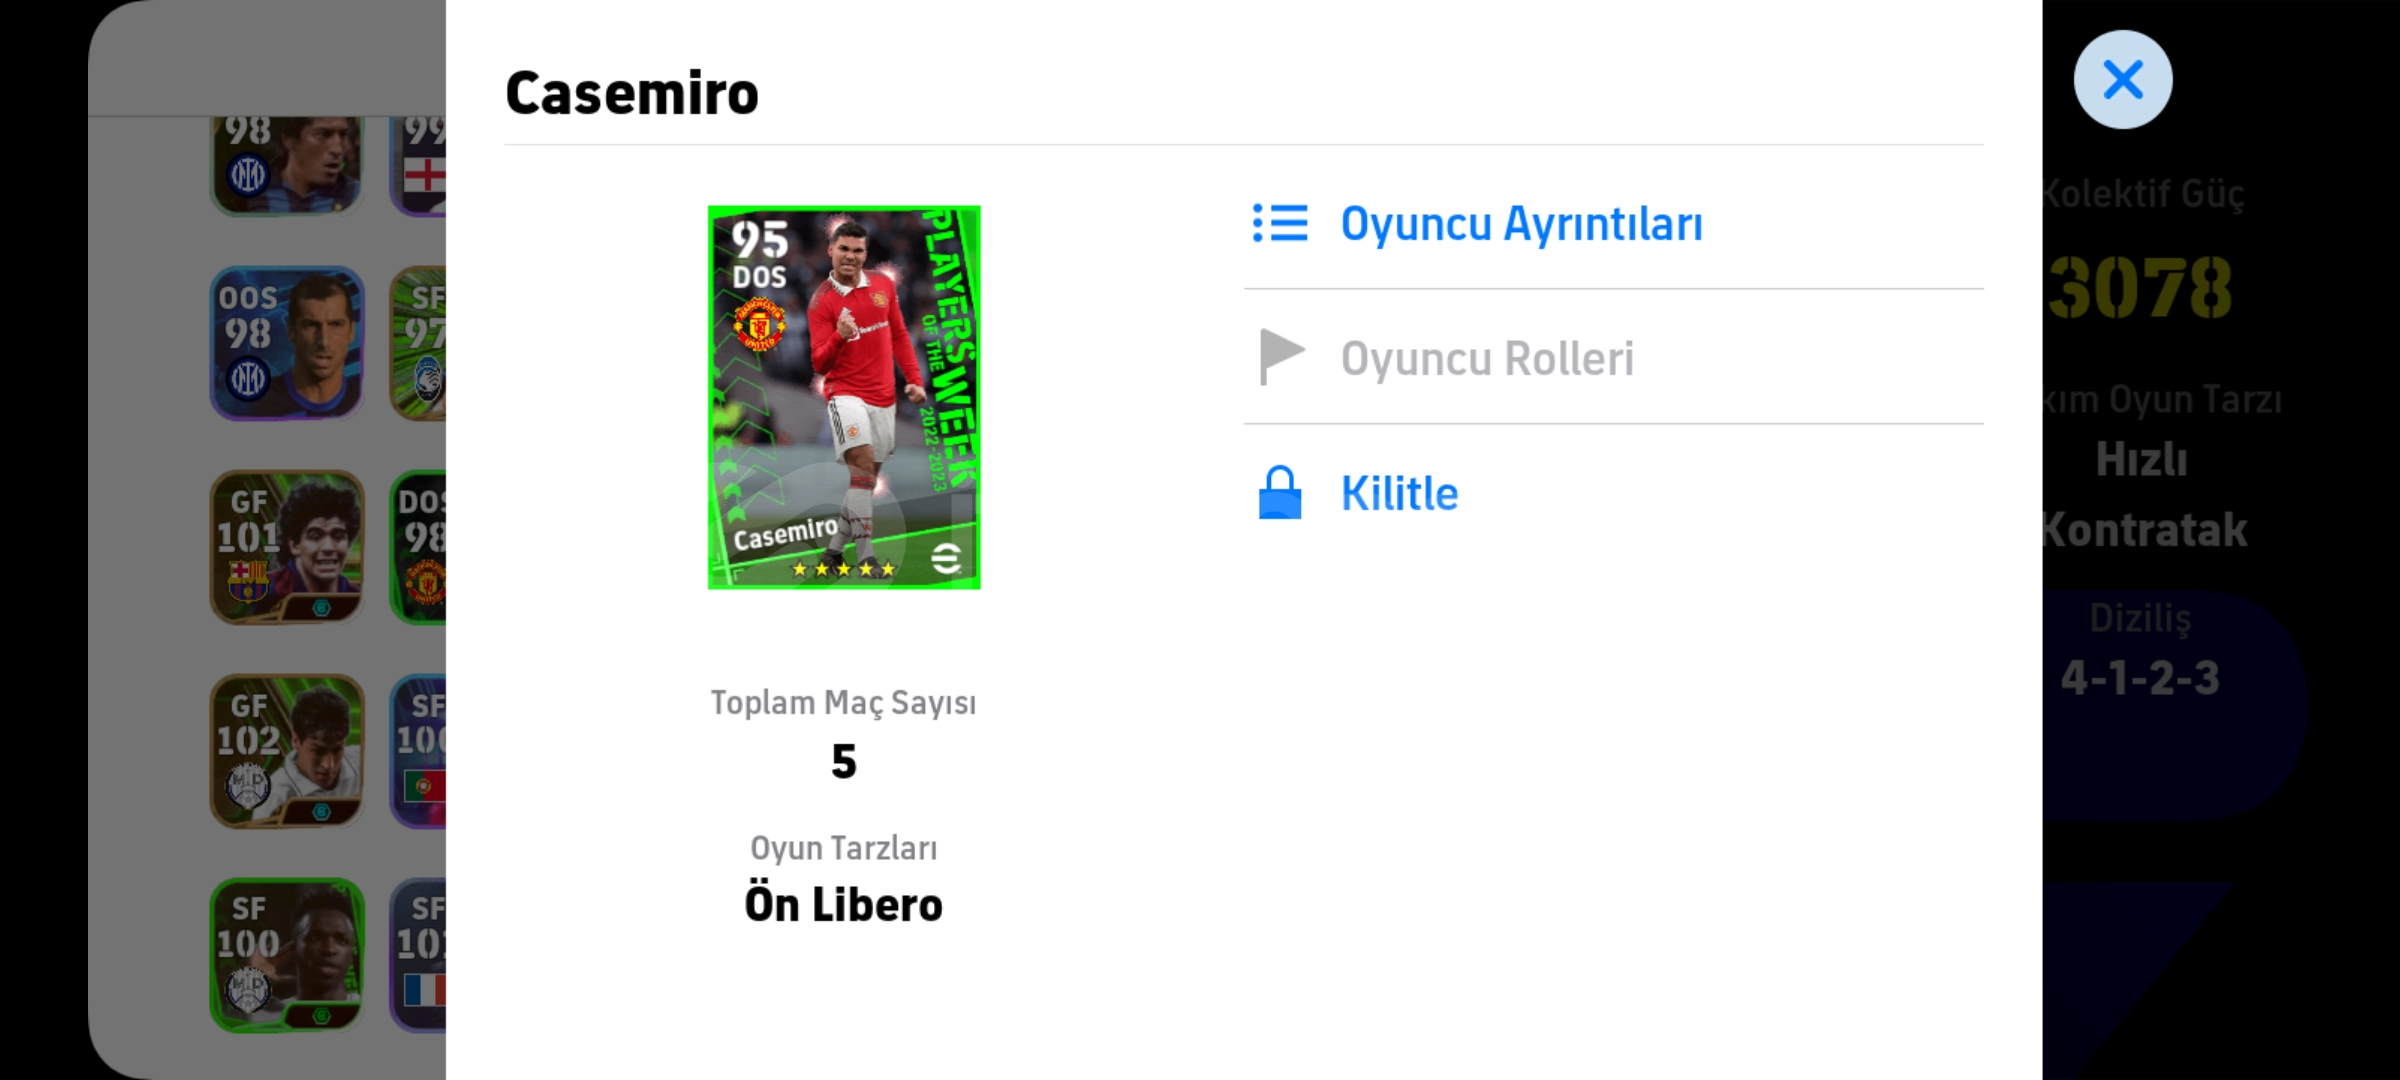Open Oyuncu Ayrıntıları player details
Image resolution: width=2400 pixels, height=1080 pixels.
click(x=1613, y=223)
